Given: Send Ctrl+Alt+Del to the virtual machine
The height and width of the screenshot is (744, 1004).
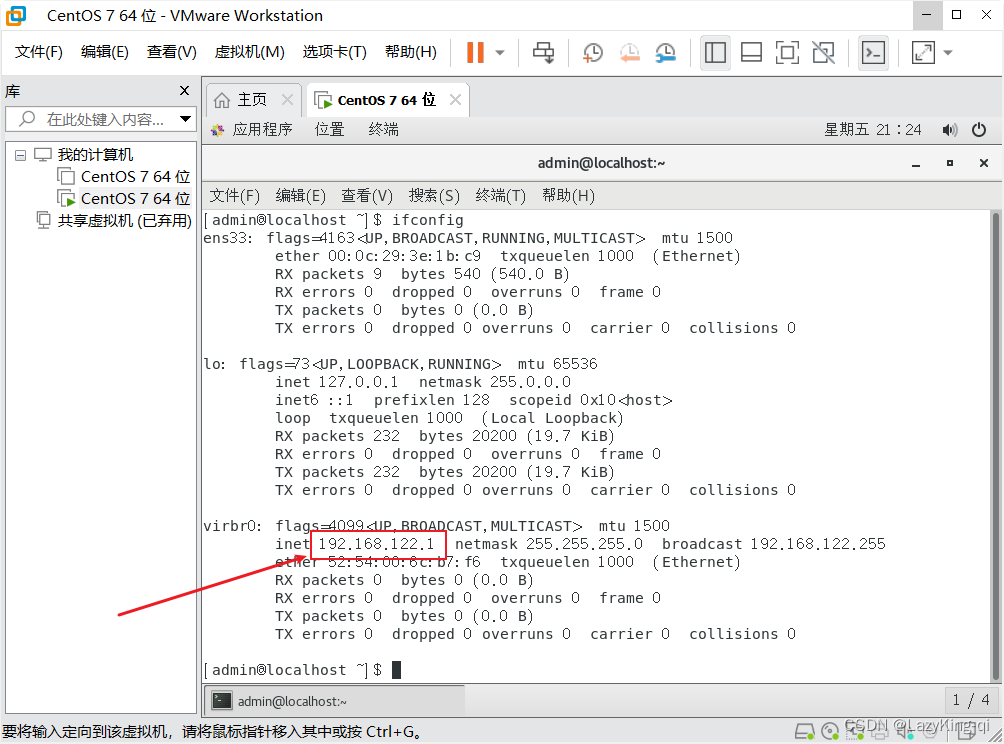Looking at the screenshot, I should [544, 53].
